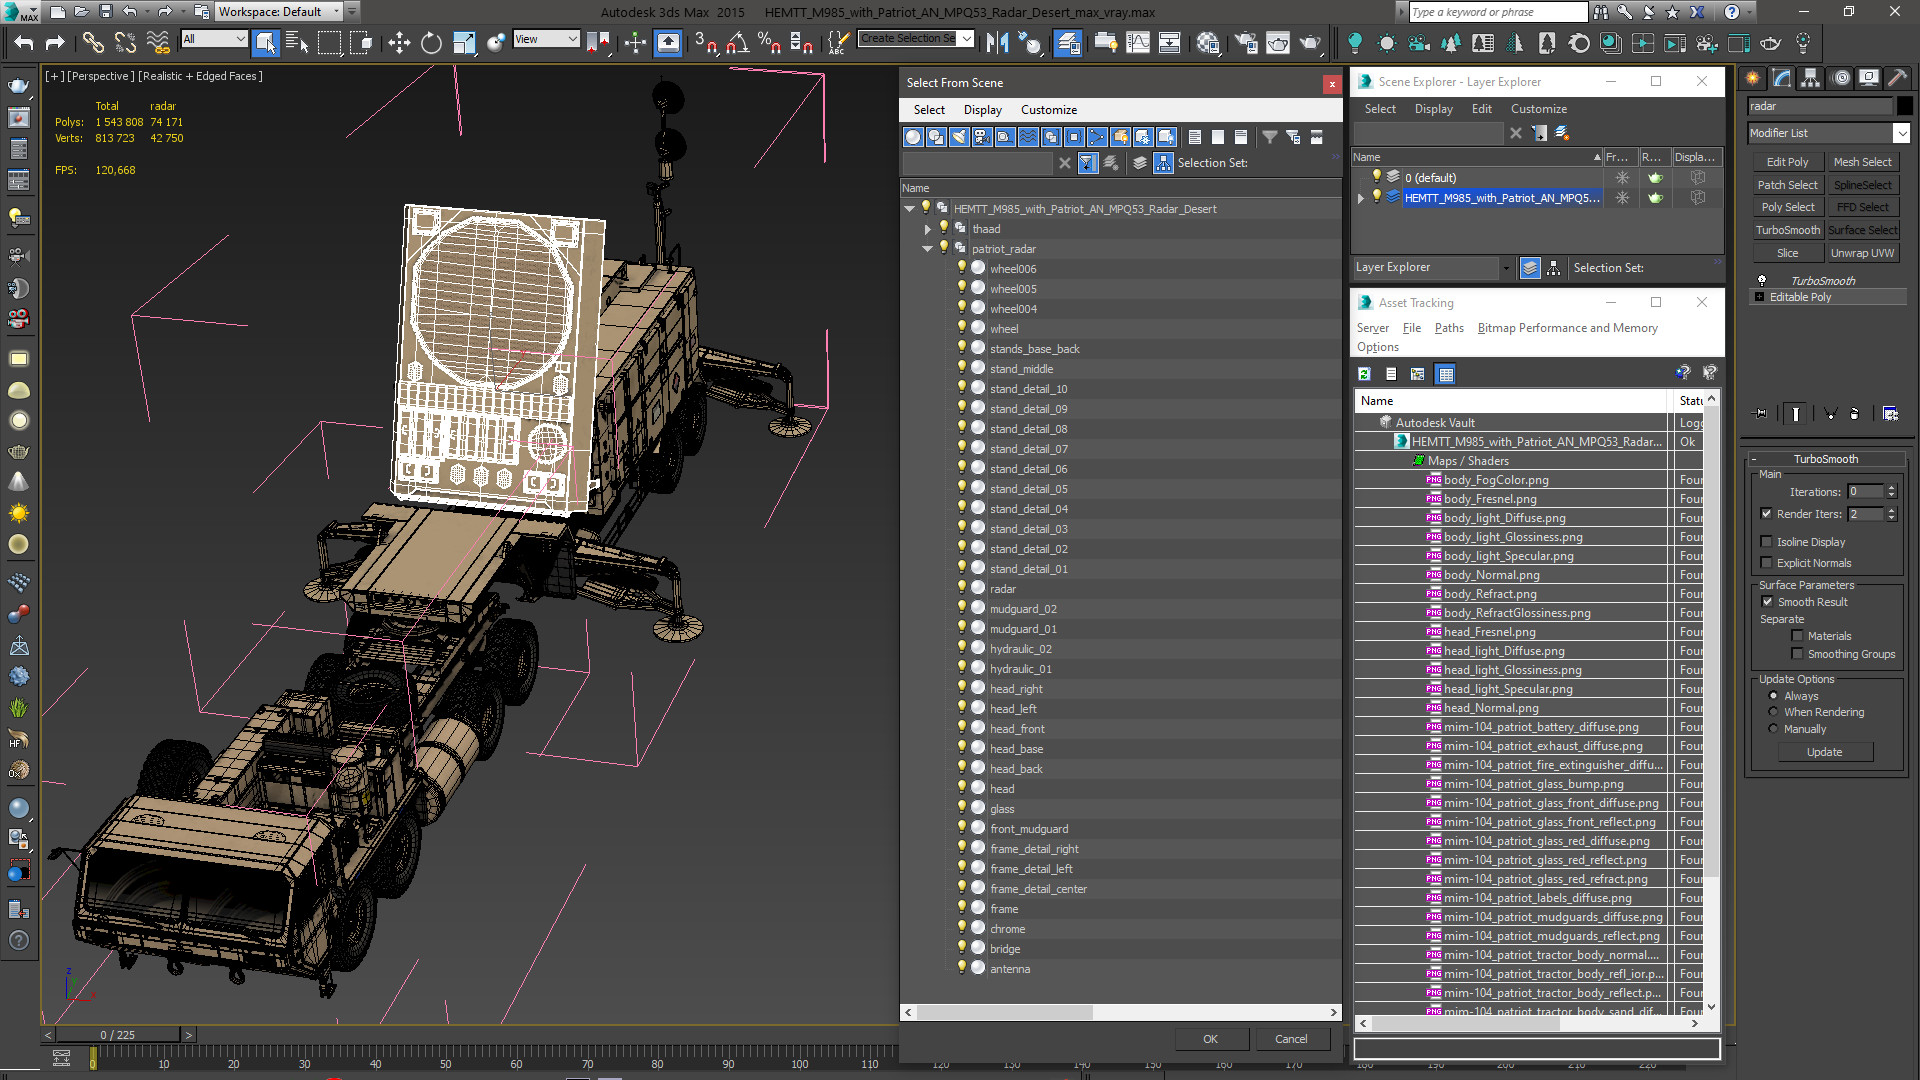Choose the Select and Move tool

pos(398,42)
